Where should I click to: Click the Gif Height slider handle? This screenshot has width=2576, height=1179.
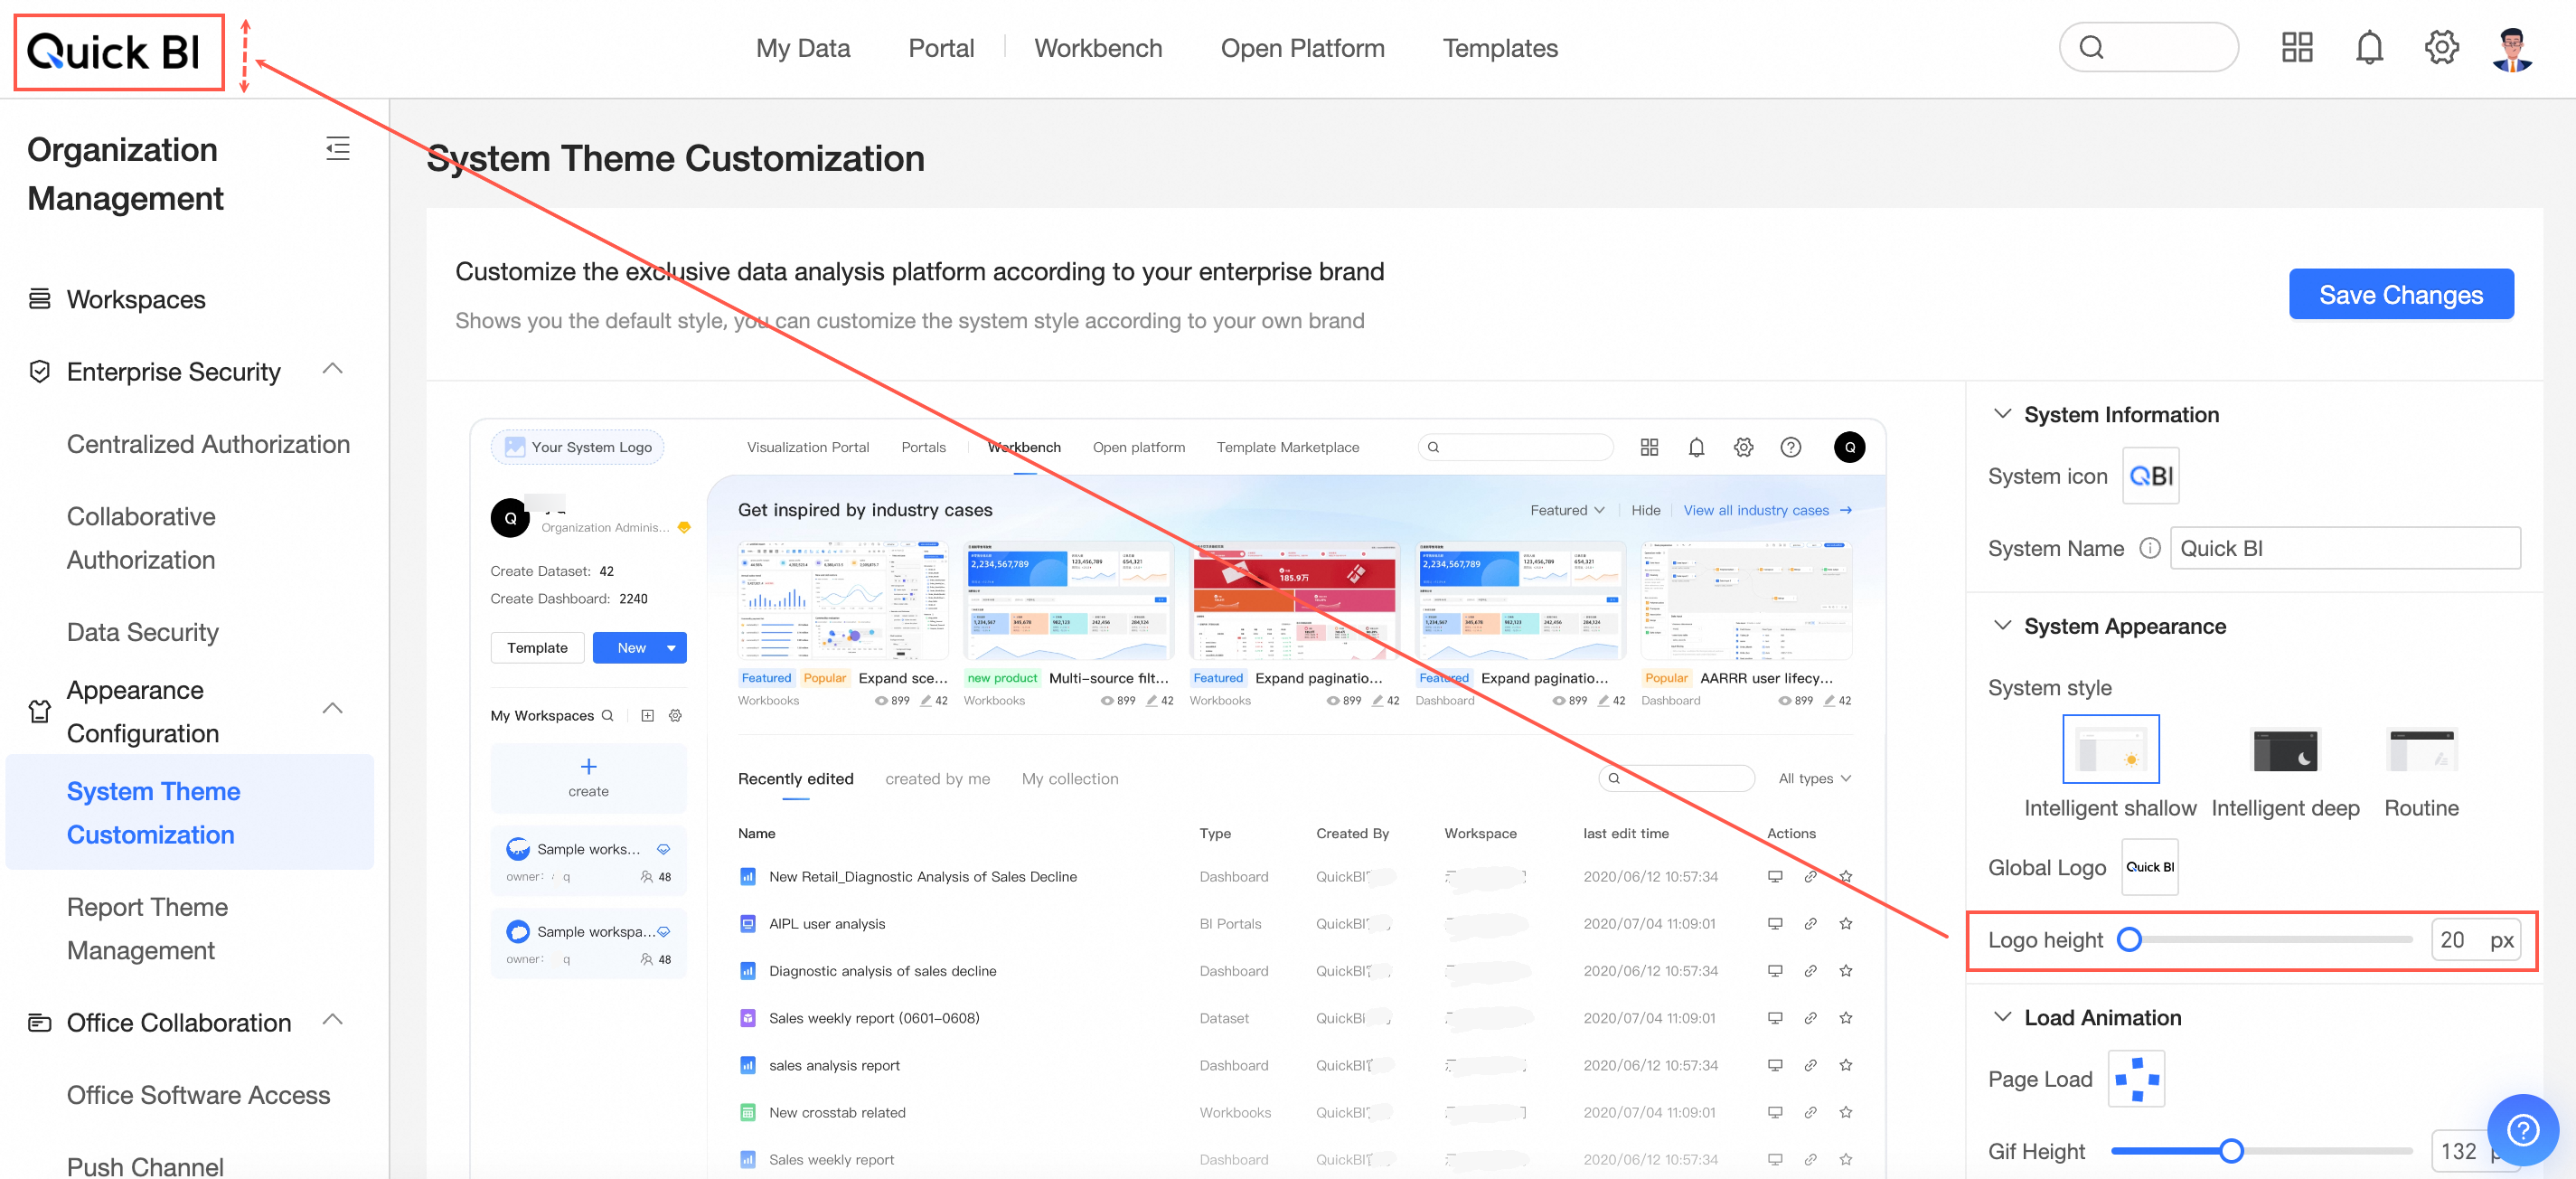coord(2230,1151)
